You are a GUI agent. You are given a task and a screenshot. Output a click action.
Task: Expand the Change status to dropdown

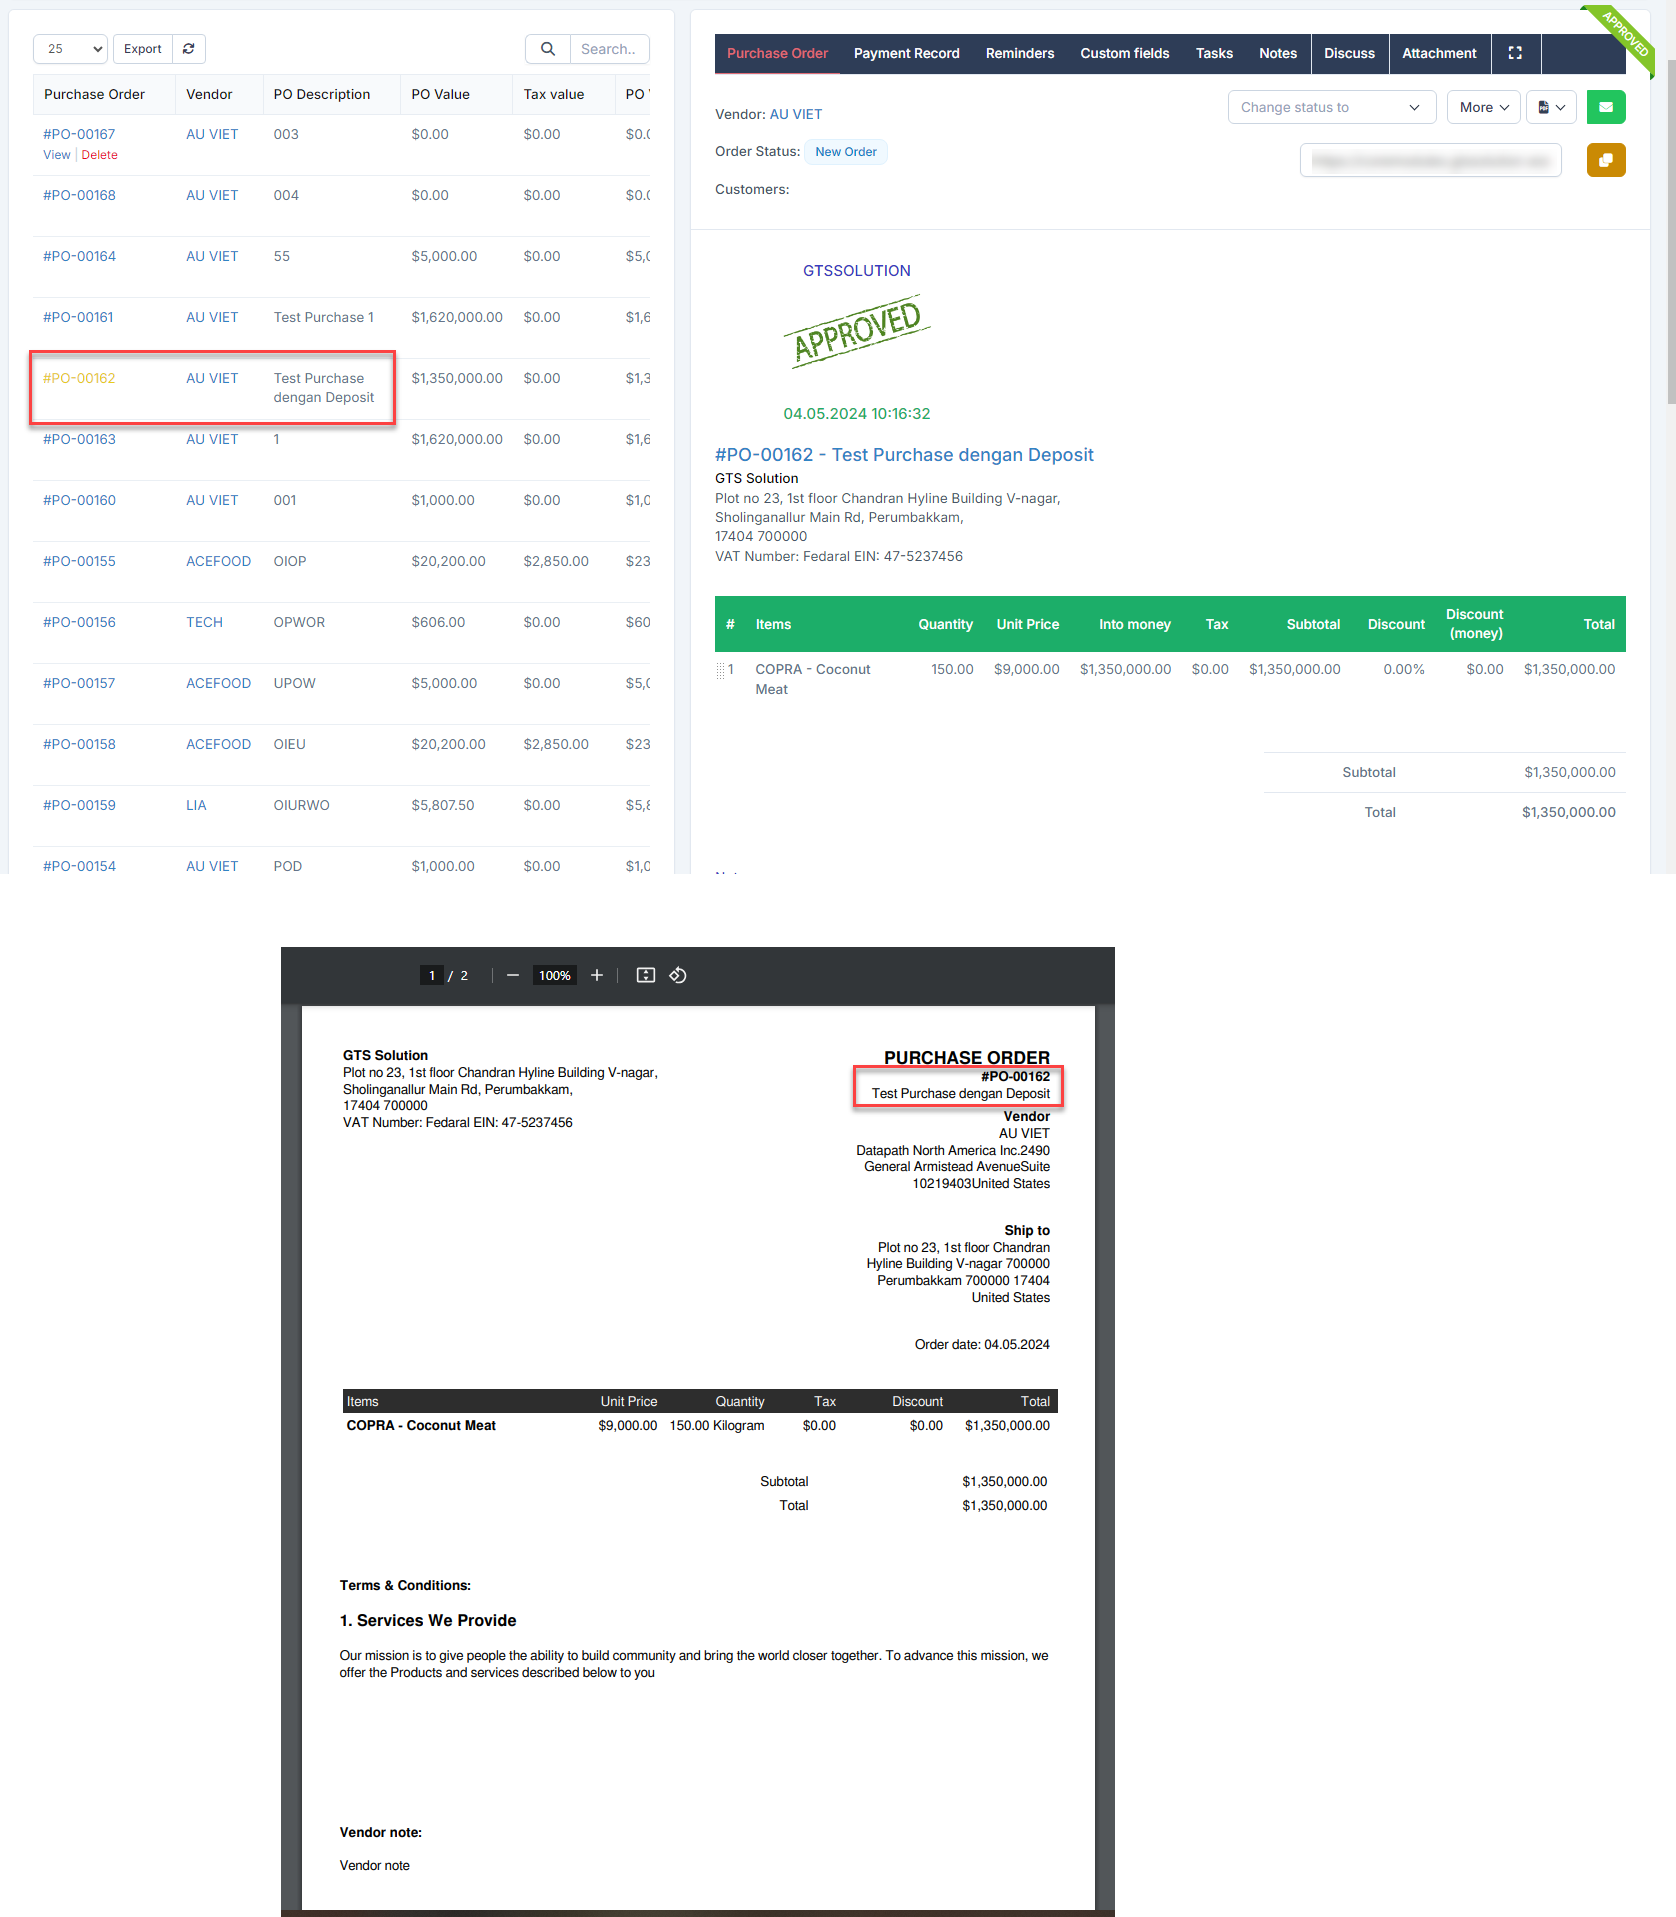click(x=1331, y=107)
